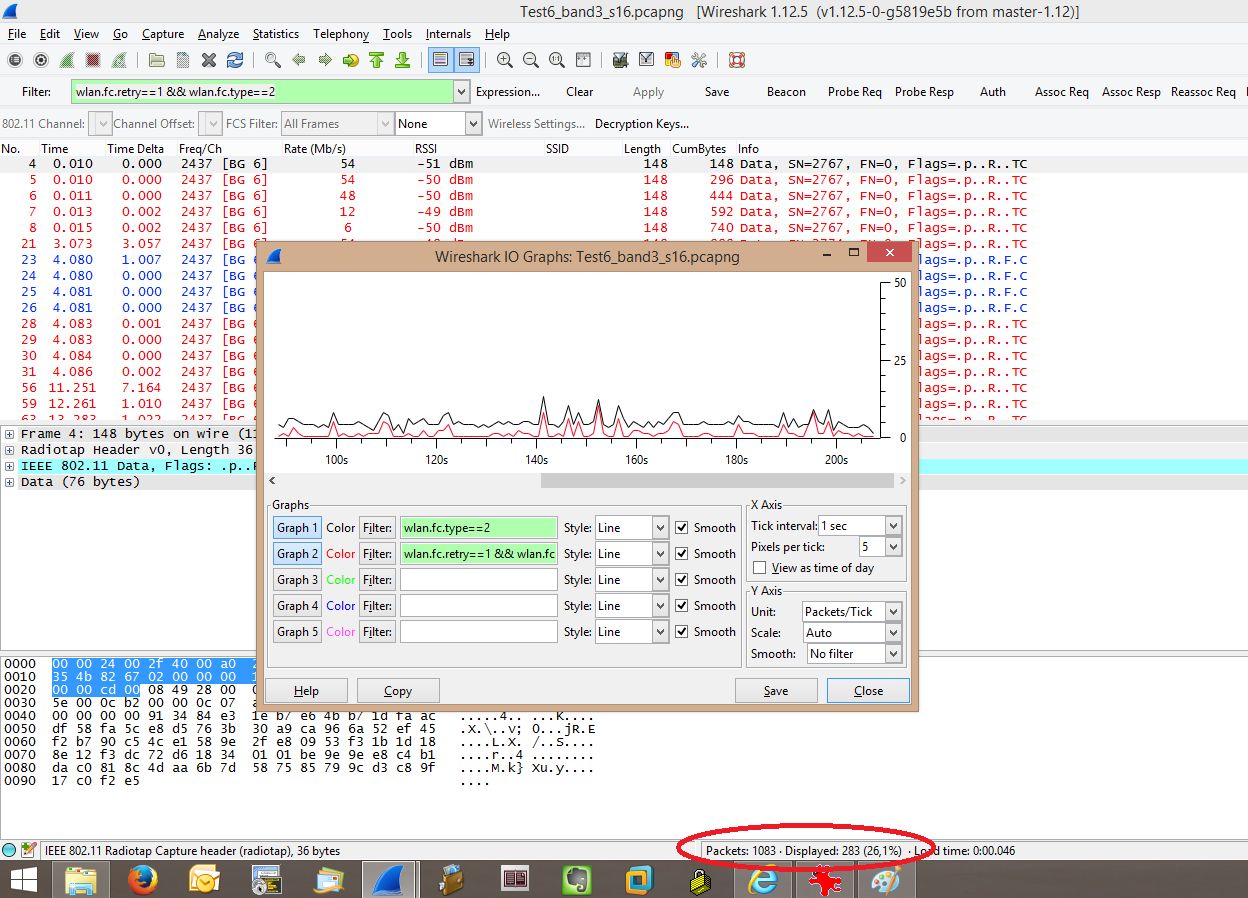
Task: Toggle Smooth checkbox for Graph 2
Action: (682, 553)
